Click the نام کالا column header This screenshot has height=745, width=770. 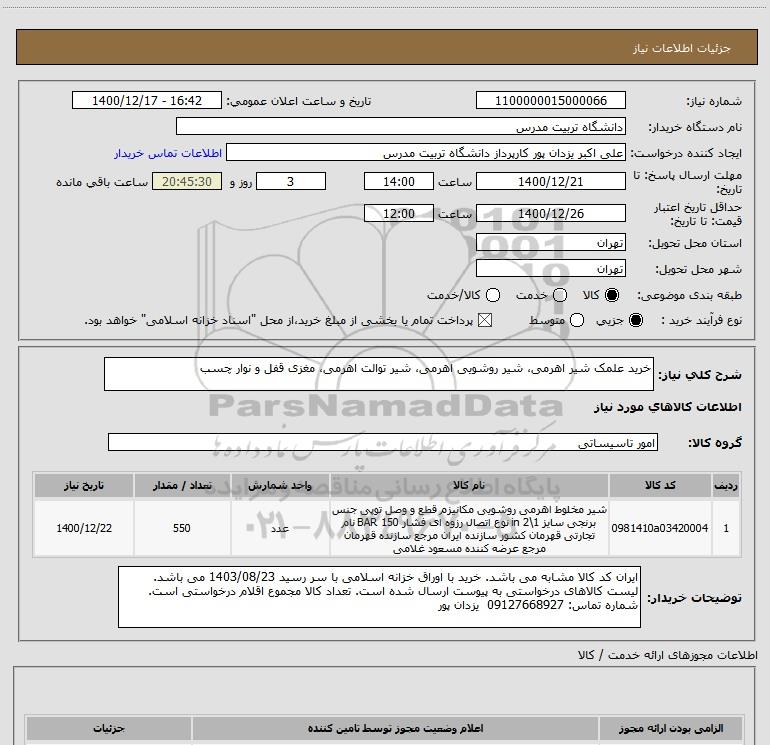tap(469, 485)
